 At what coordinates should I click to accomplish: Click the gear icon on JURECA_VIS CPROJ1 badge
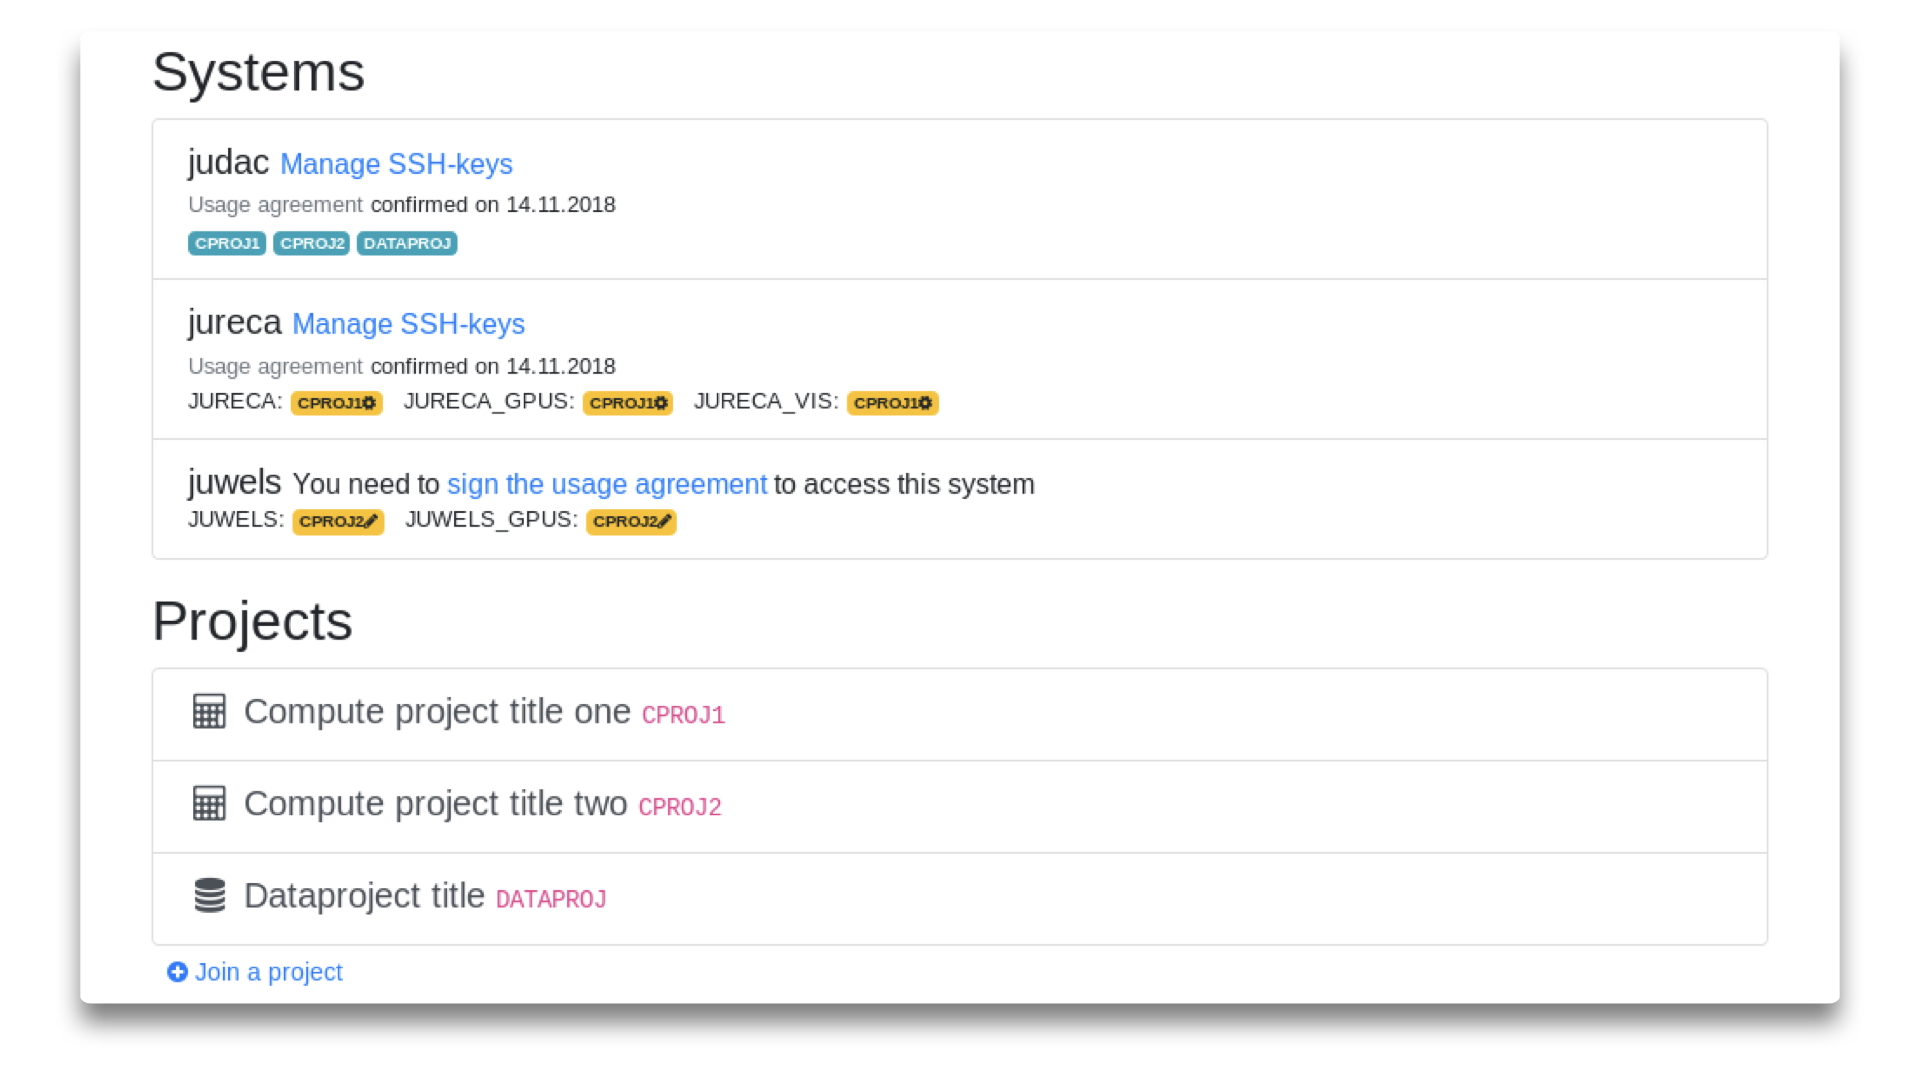925,403
